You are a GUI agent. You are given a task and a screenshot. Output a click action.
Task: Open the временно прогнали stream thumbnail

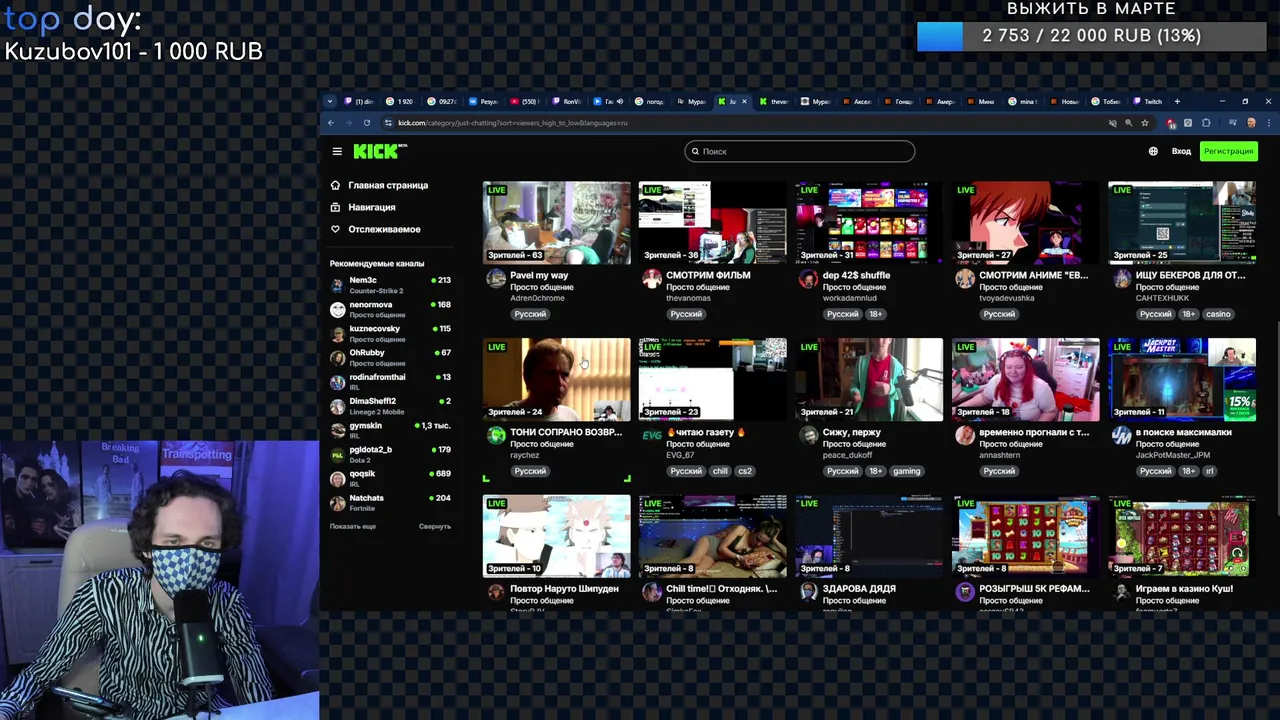[x=1025, y=379]
